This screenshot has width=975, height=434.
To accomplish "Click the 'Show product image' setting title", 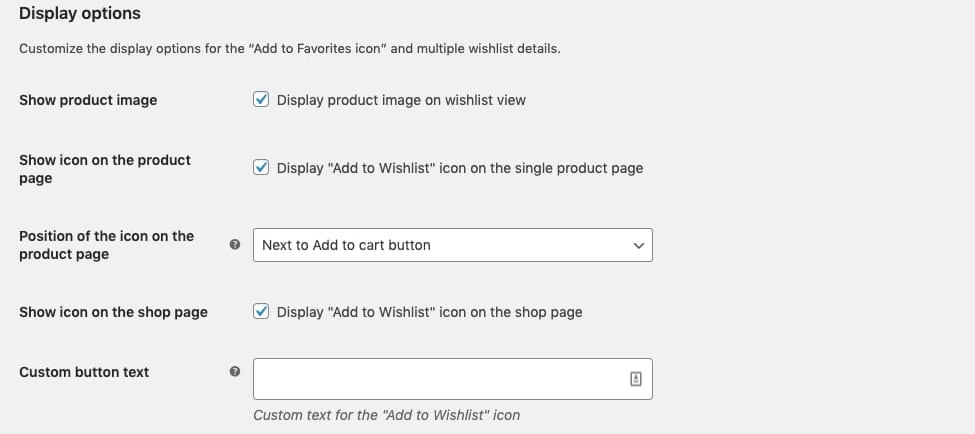I will tap(88, 100).
